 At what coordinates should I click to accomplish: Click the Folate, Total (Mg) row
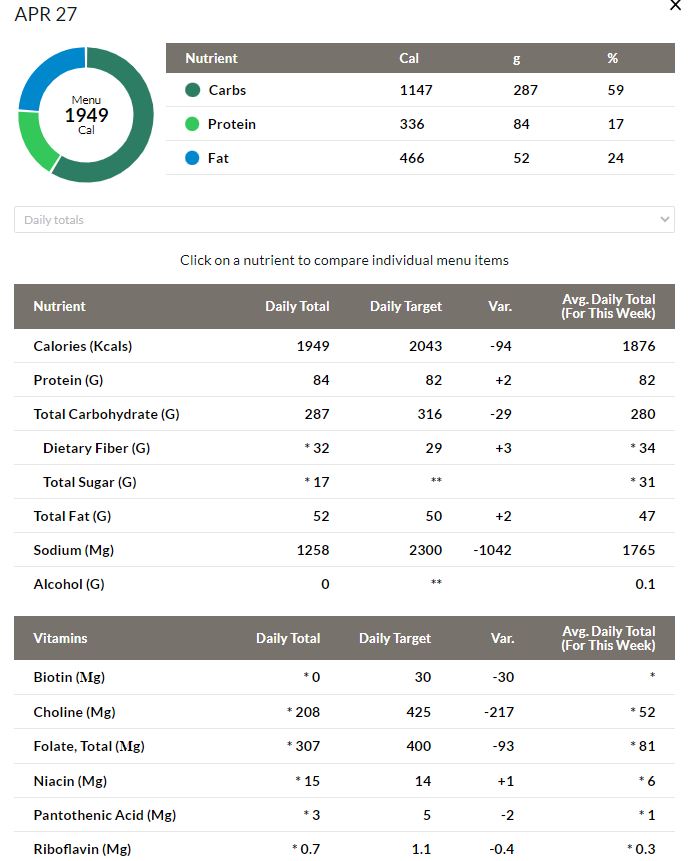point(344,746)
